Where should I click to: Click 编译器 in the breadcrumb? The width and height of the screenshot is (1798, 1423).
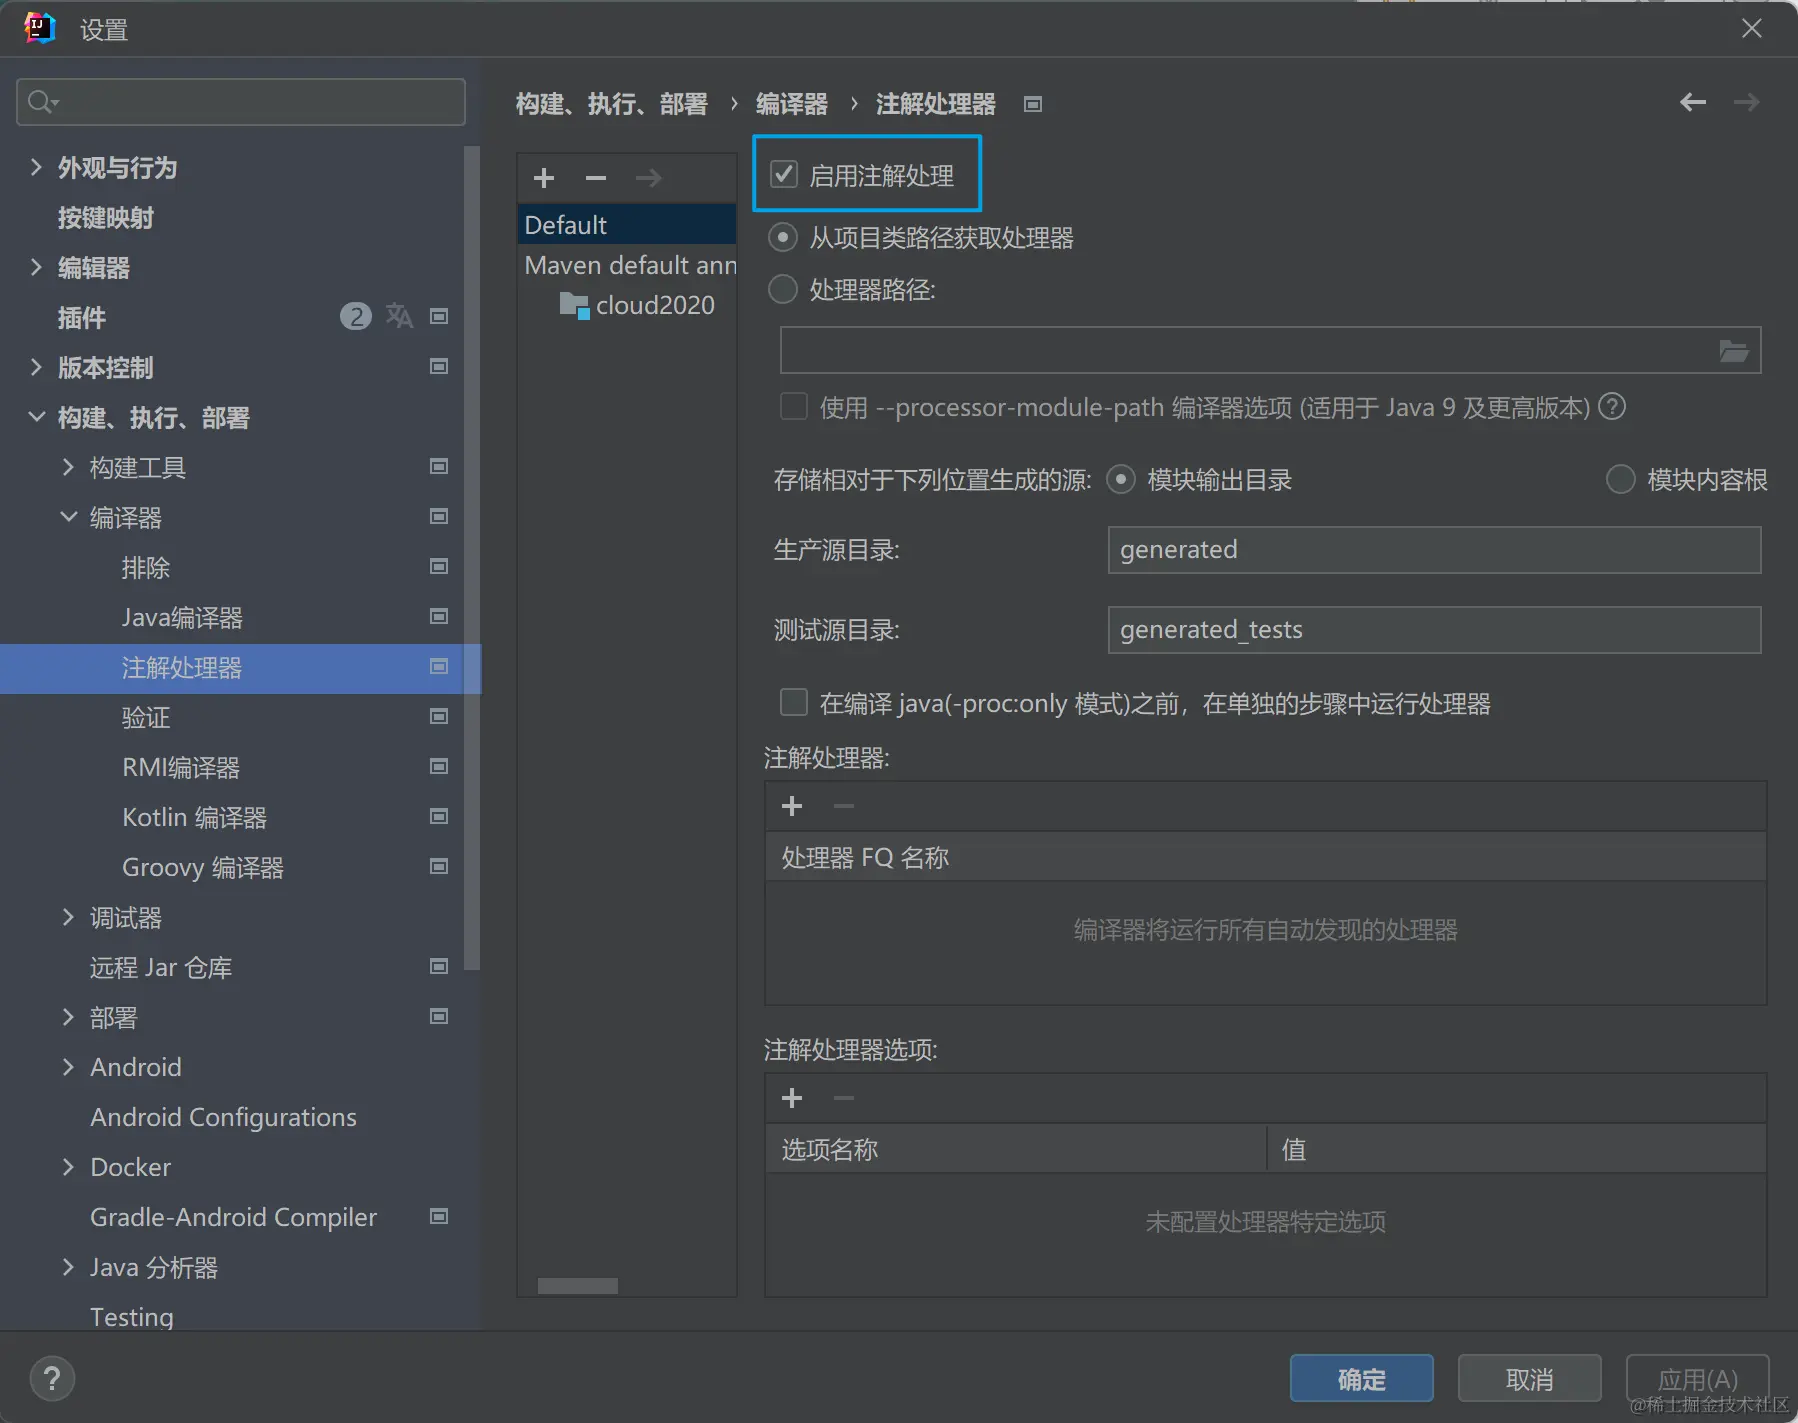[792, 104]
